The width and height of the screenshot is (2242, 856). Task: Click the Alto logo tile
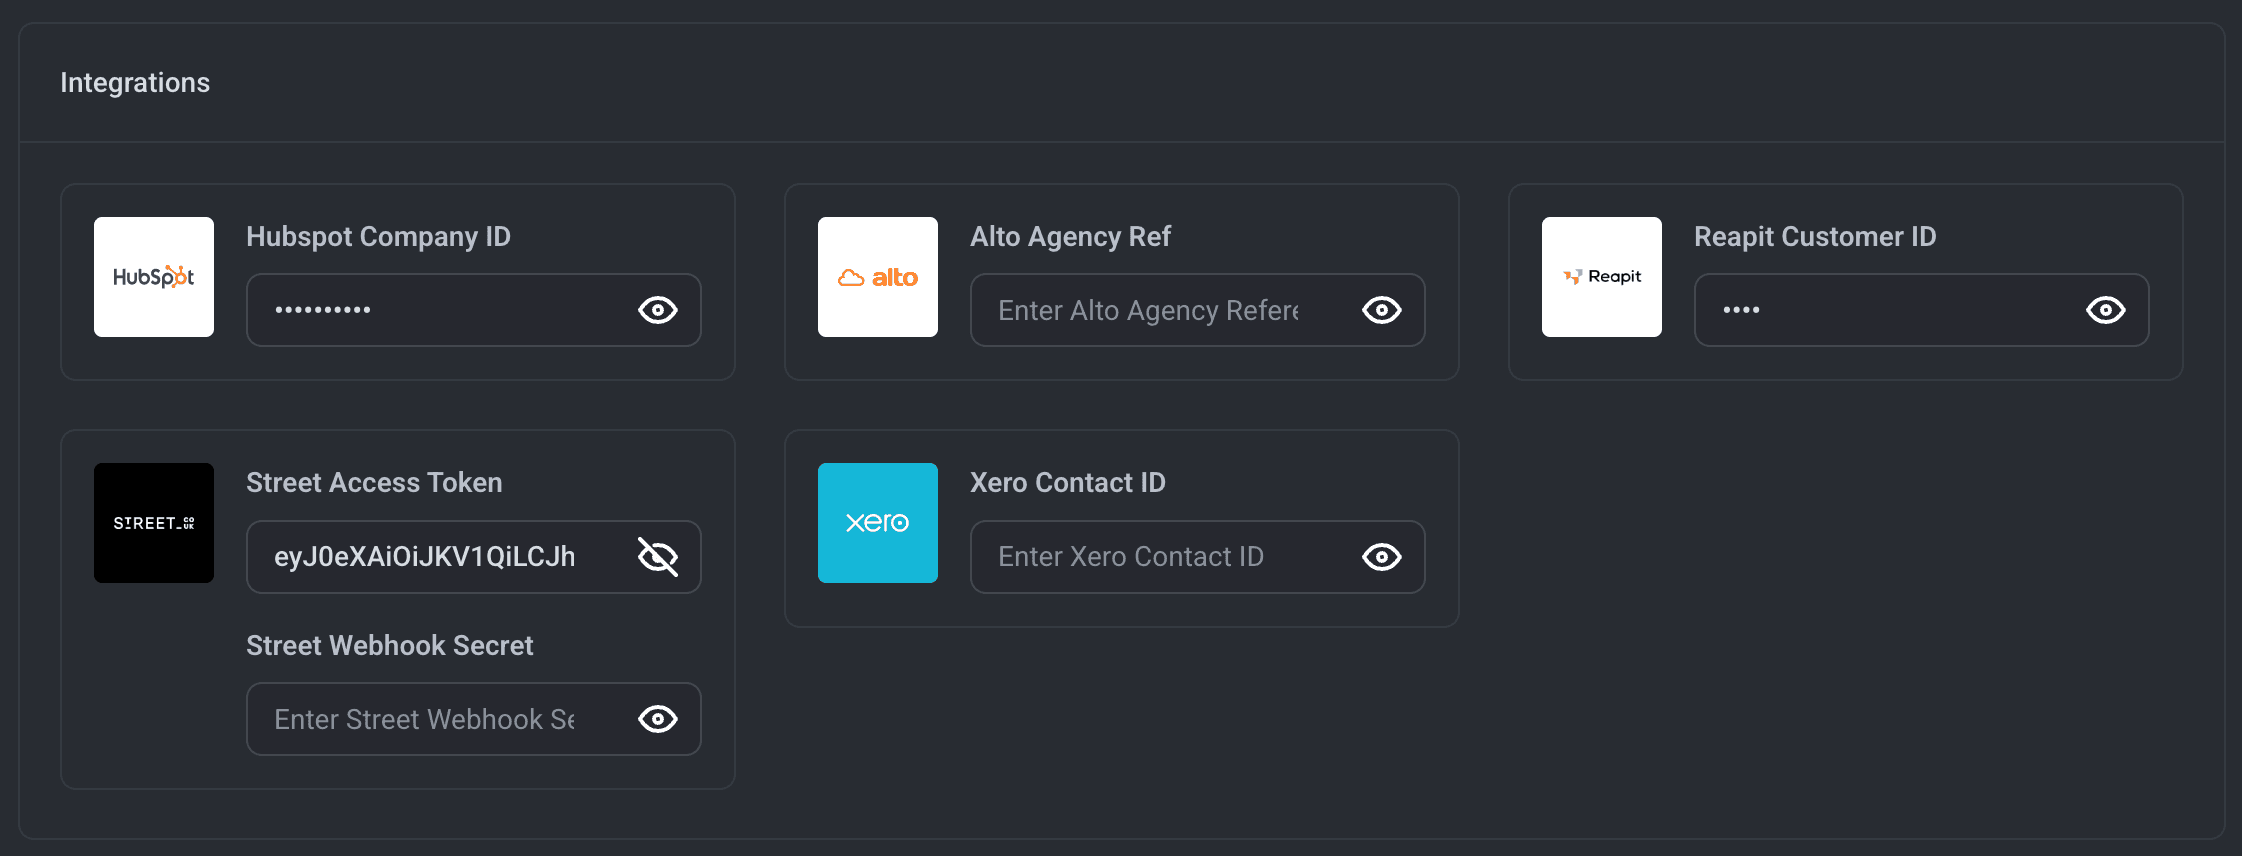point(877,277)
